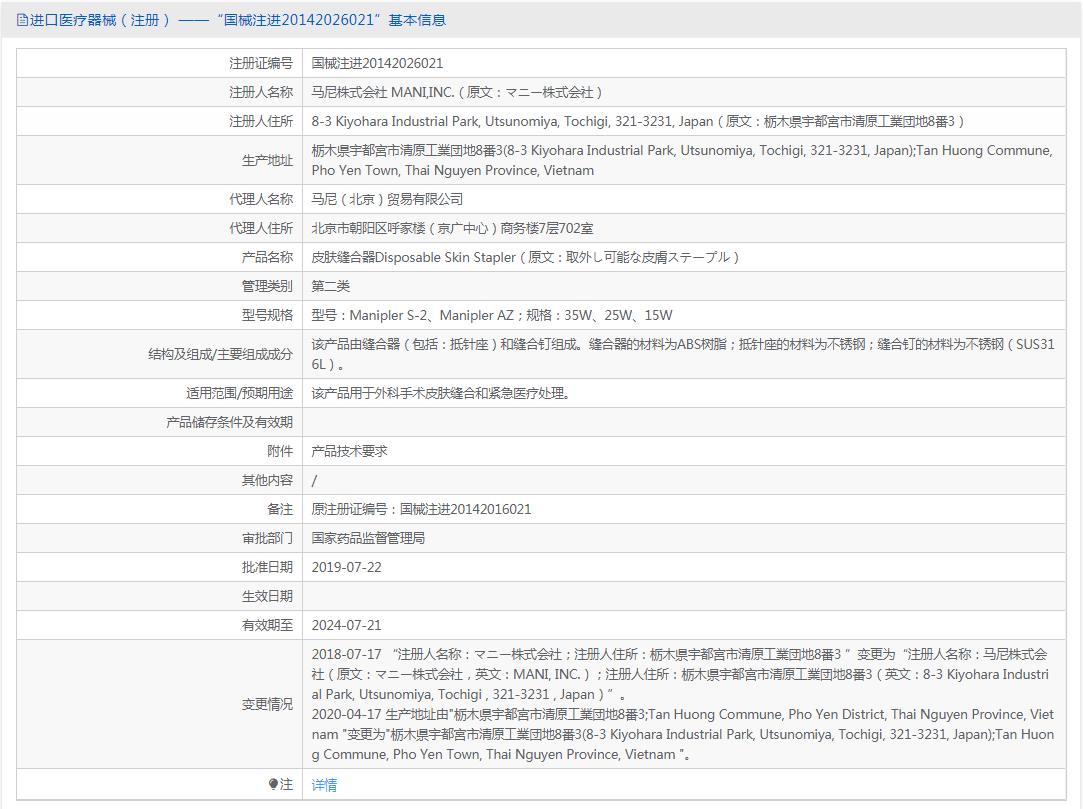Select composition text about ABS树脂 and 不锈钢
The width and height of the screenshot is (1083, 809).
[682, 354]
